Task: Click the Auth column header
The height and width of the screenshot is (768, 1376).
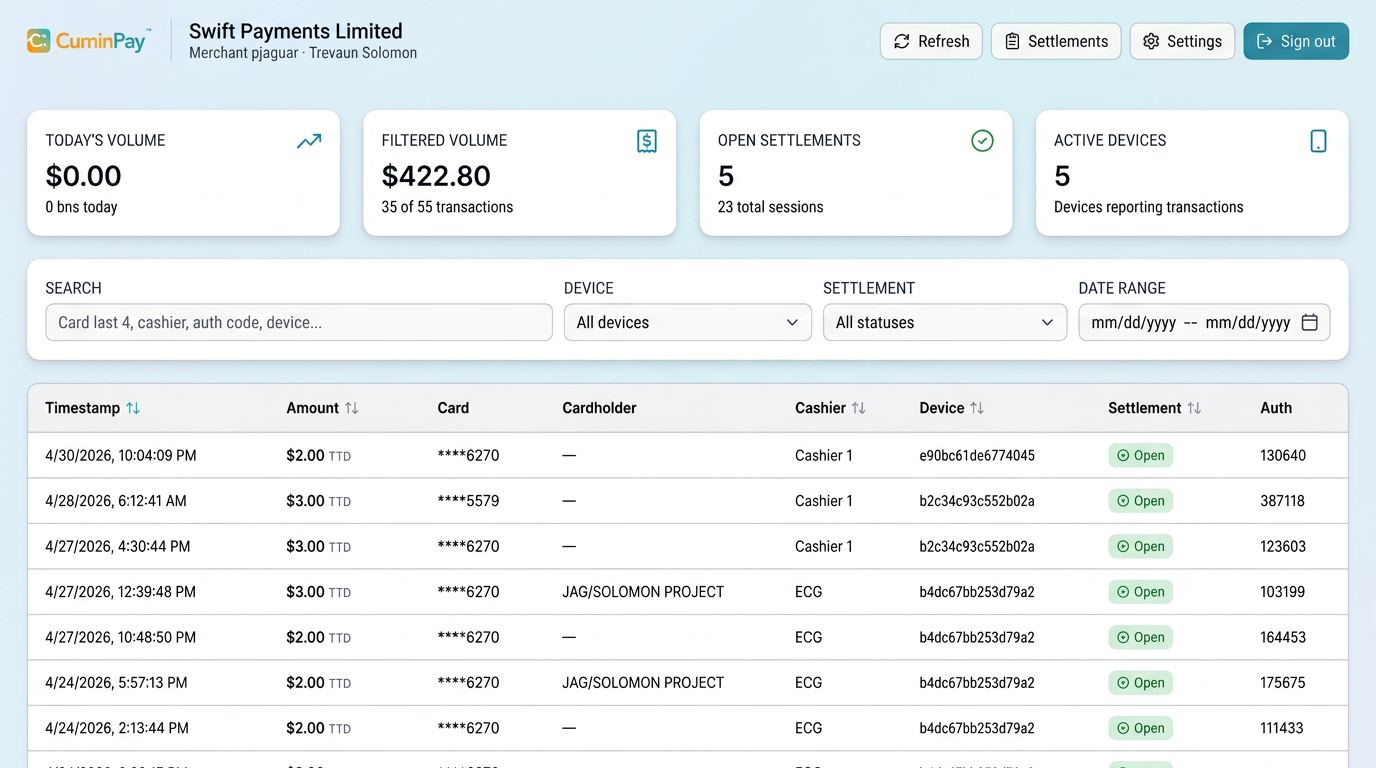Action: click(1276, 408)
